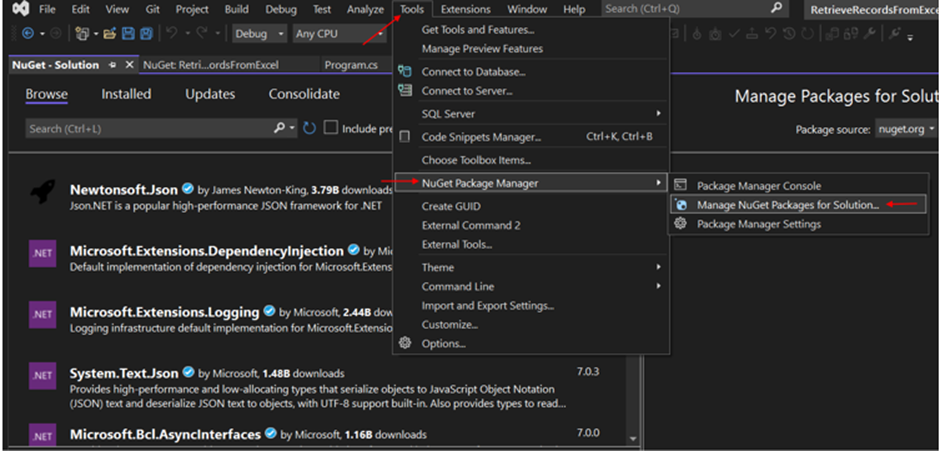
Task: Select Manage NuGet Packages for Solution
Action: click(787, 205)
